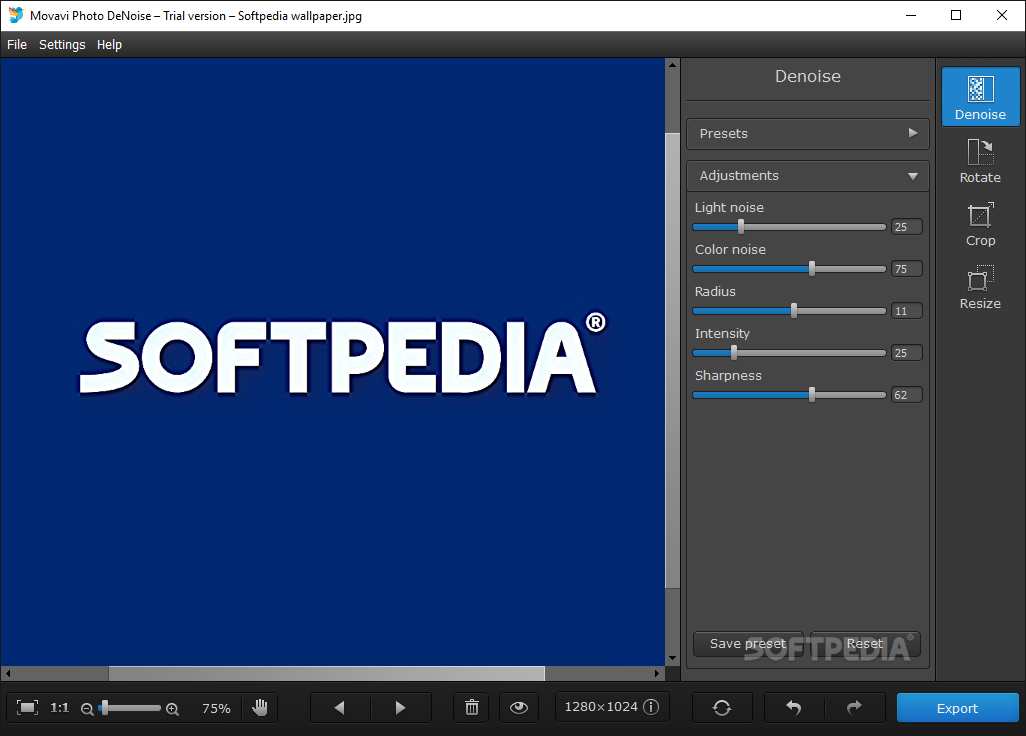Viewport: 1026px width, 736px height.
Task: Maximize the application window
Action: (956, 15)
